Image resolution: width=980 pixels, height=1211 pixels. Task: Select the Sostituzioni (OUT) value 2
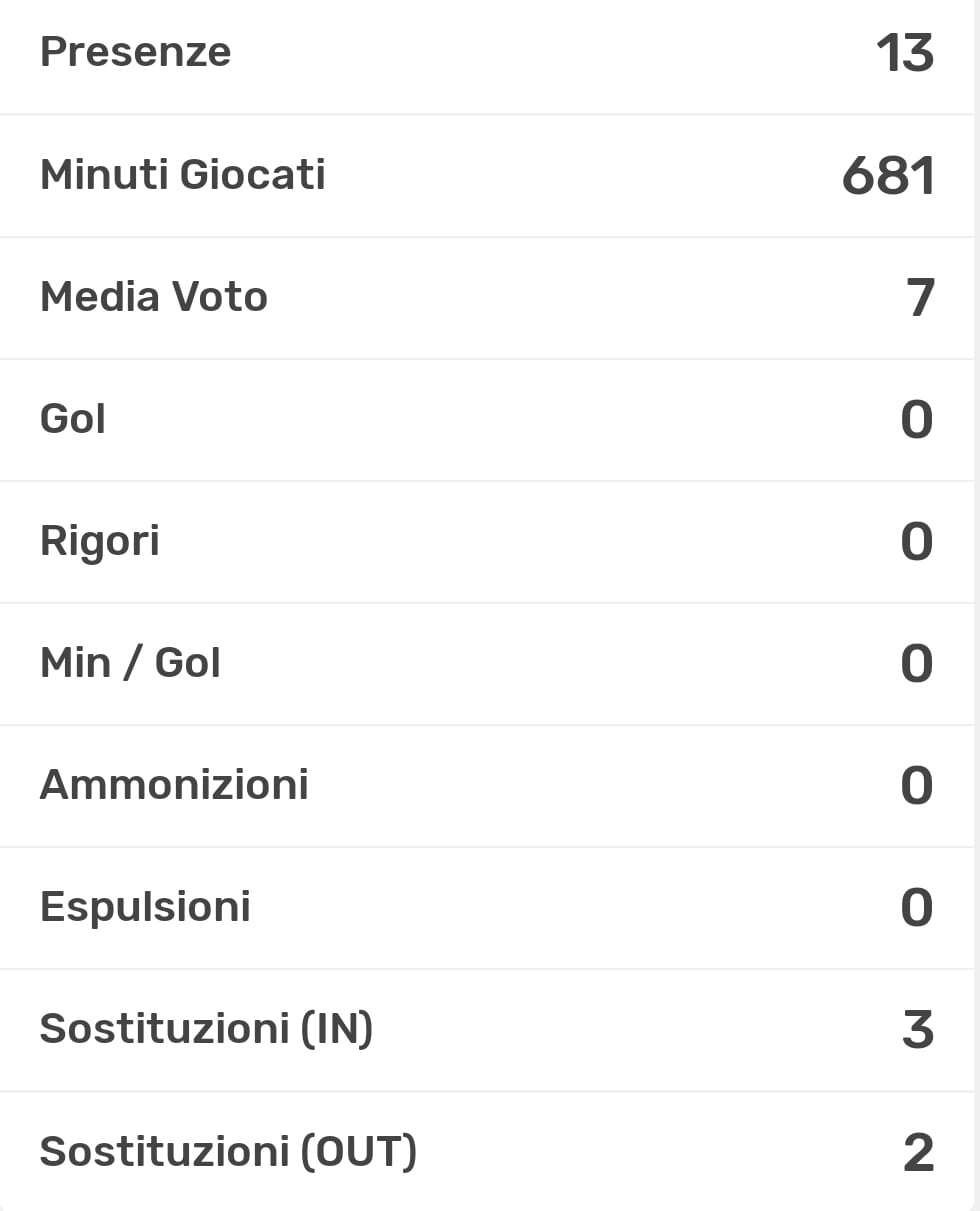pos(918,1152)
